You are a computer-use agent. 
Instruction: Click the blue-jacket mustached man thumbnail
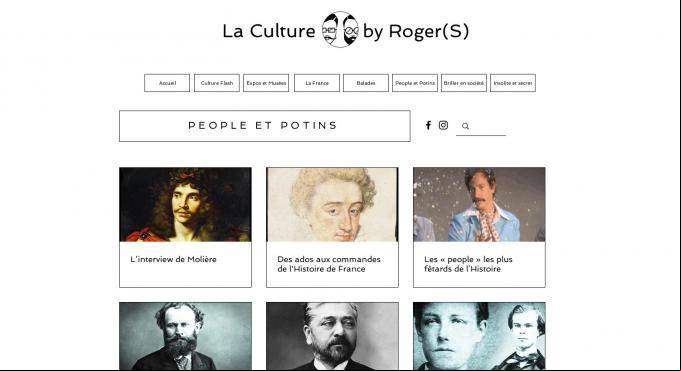point(479,205)
